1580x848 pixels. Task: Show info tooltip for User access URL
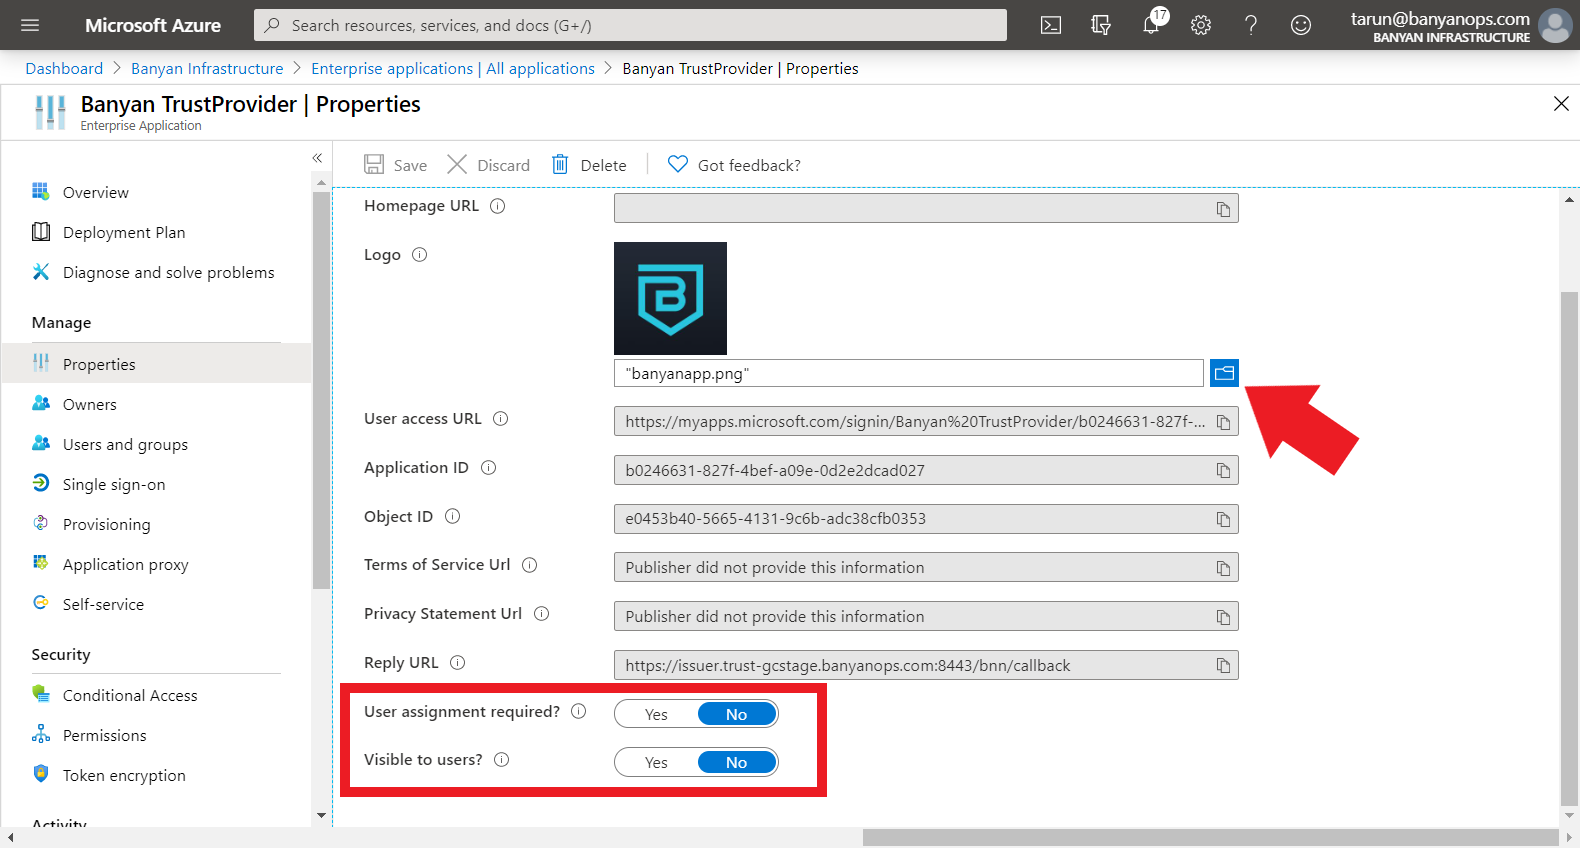click(501, 419)
